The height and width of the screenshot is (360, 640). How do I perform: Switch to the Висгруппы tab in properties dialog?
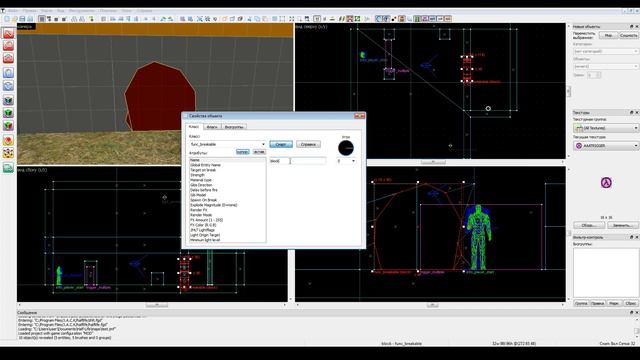(234, 127)
